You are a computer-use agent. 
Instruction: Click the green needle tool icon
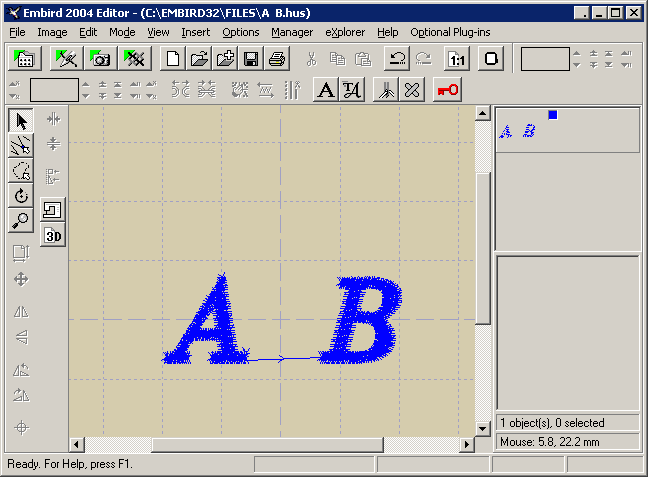tap(66, 58)
